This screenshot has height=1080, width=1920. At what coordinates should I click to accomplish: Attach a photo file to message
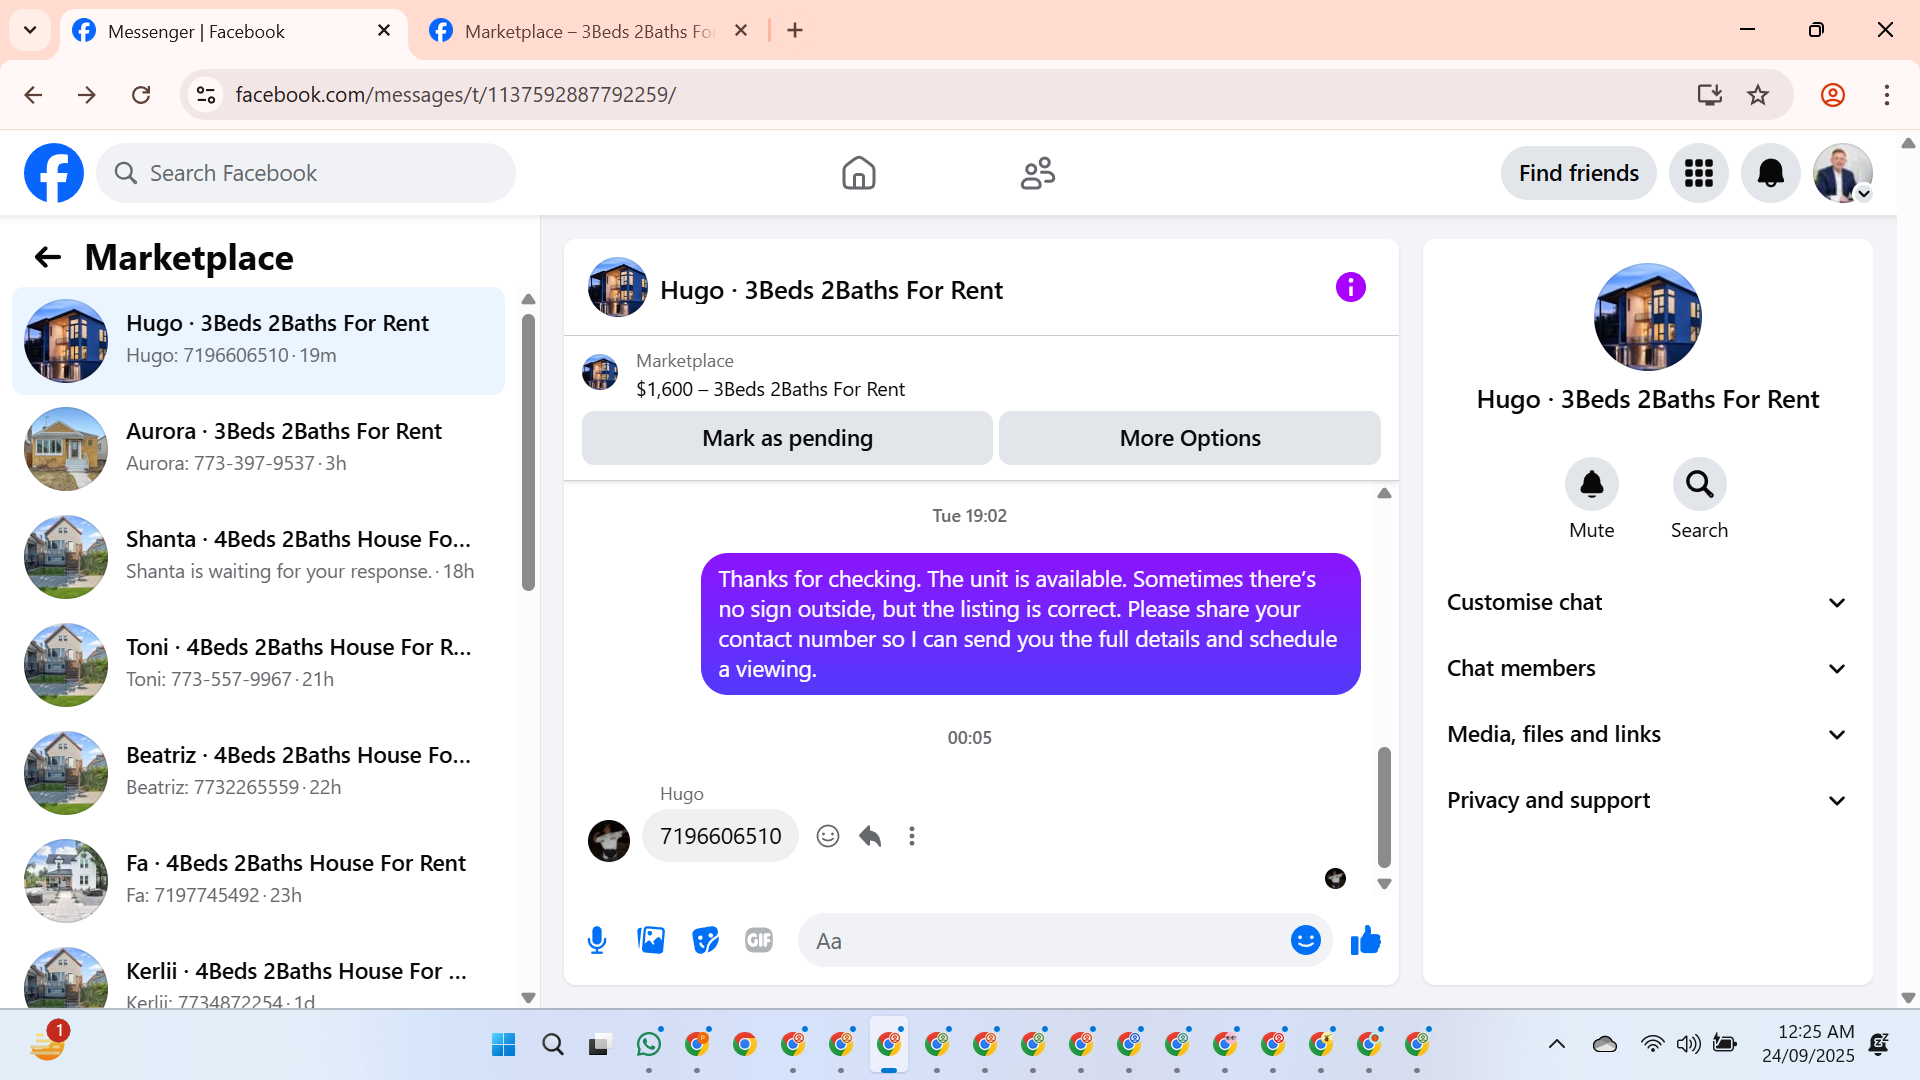tap(651, 940)
